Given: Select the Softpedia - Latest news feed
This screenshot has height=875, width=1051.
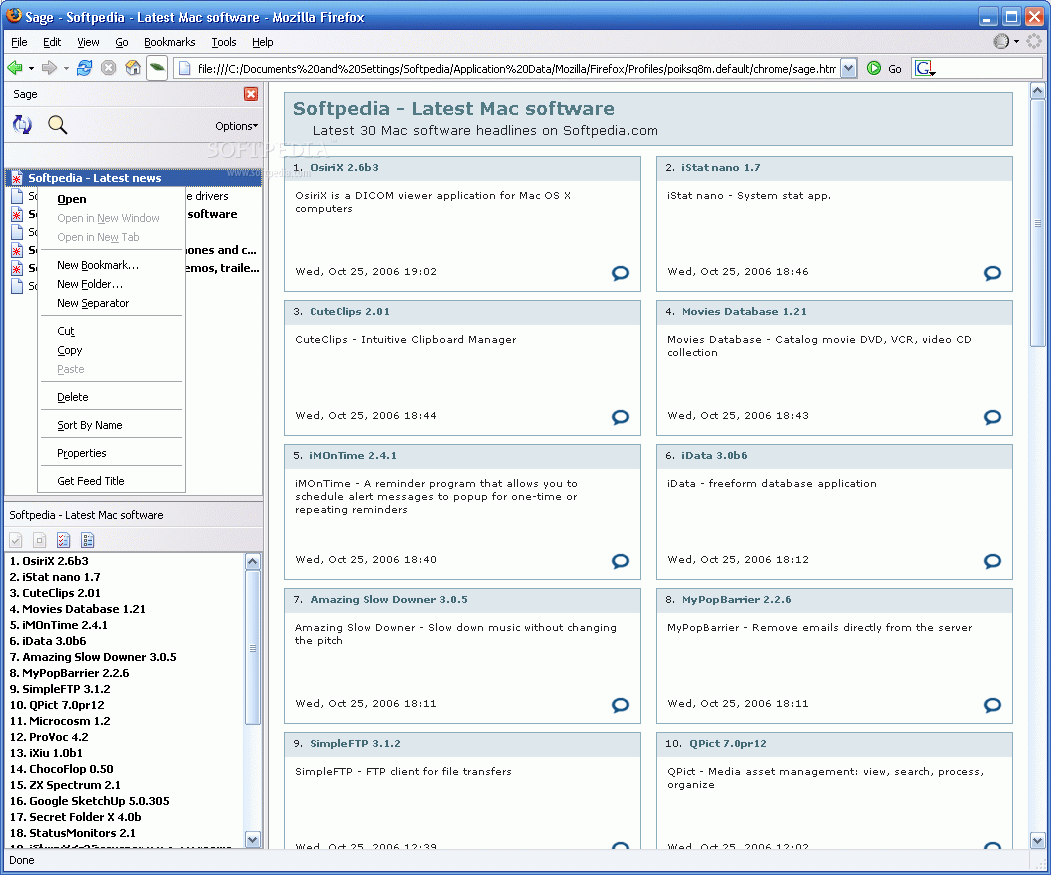Looking at the screenshot, I should tap(133, 178).
